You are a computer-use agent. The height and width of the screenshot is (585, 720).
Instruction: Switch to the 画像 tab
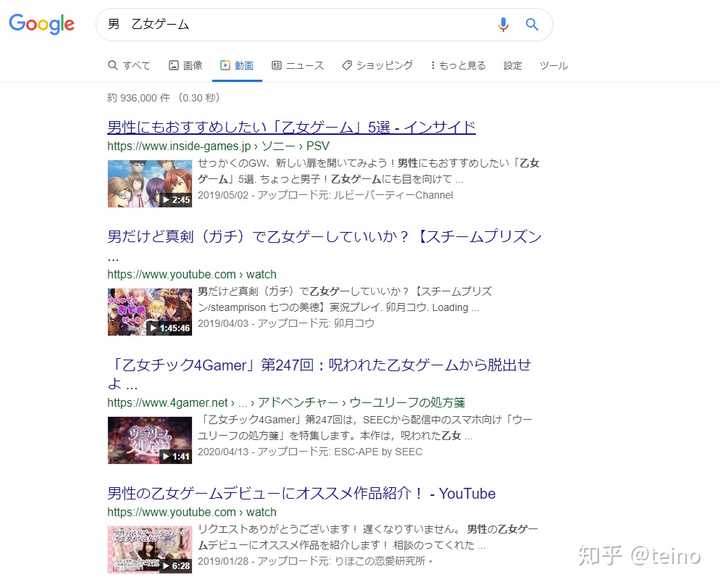pos(186,65)
